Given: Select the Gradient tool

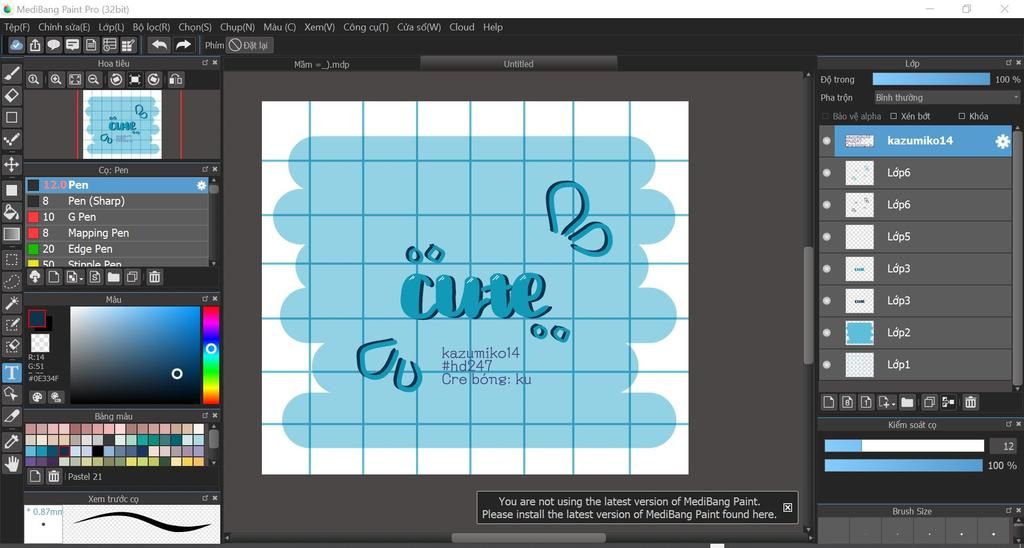Looking at the screenshot, I should click(x=12, y=234).
